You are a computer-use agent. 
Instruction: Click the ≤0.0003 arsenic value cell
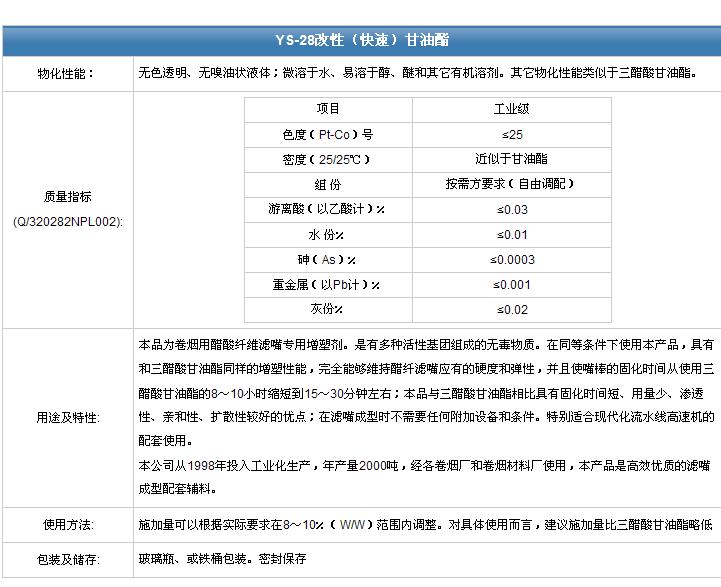click(512, 260)
